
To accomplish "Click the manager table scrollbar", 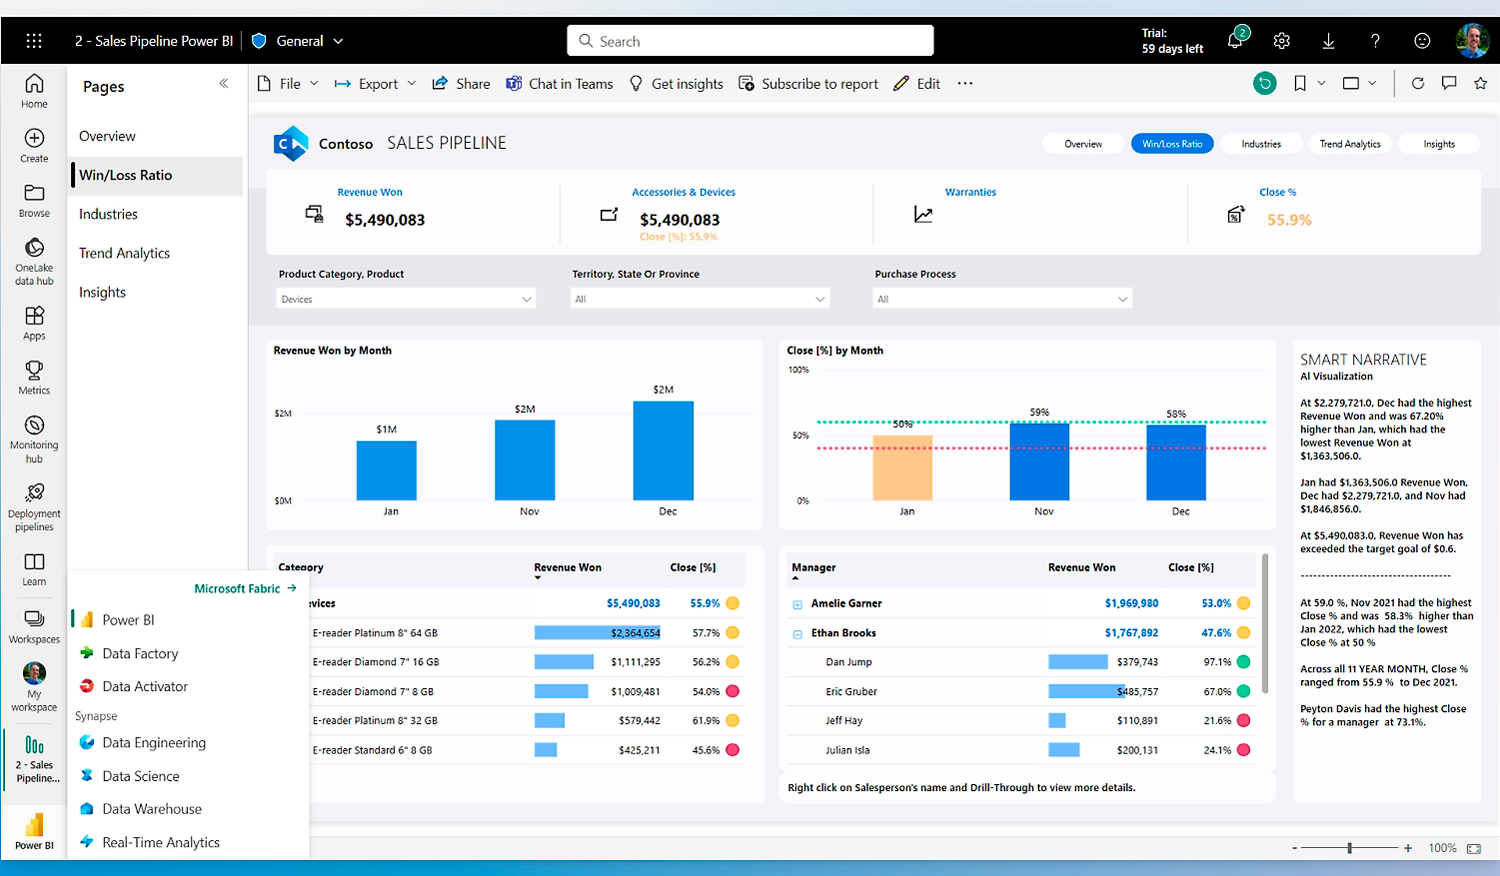I will pos(1265,622).
